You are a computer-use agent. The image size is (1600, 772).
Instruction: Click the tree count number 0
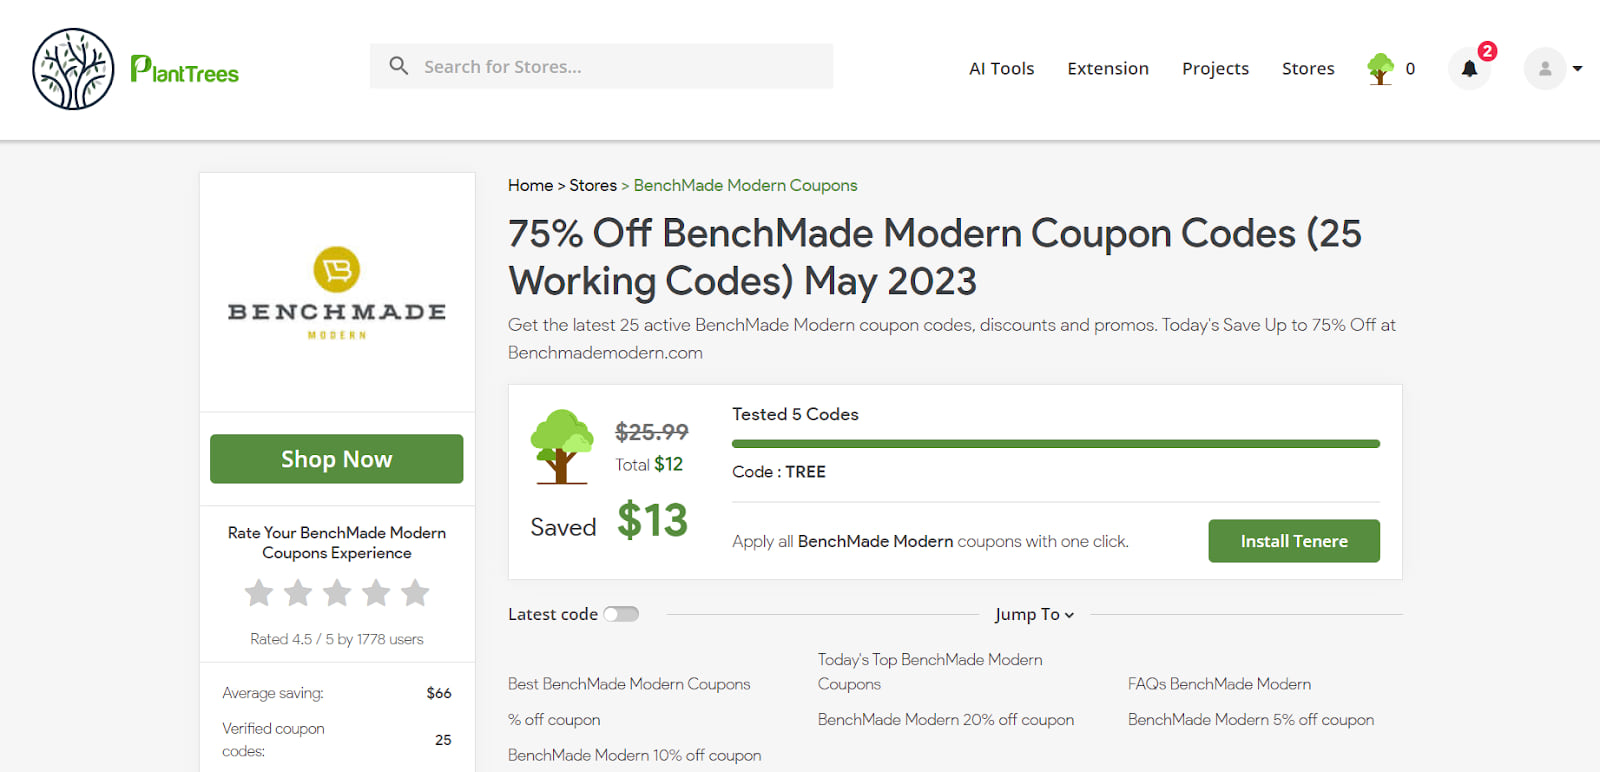tap(1410, 69)
